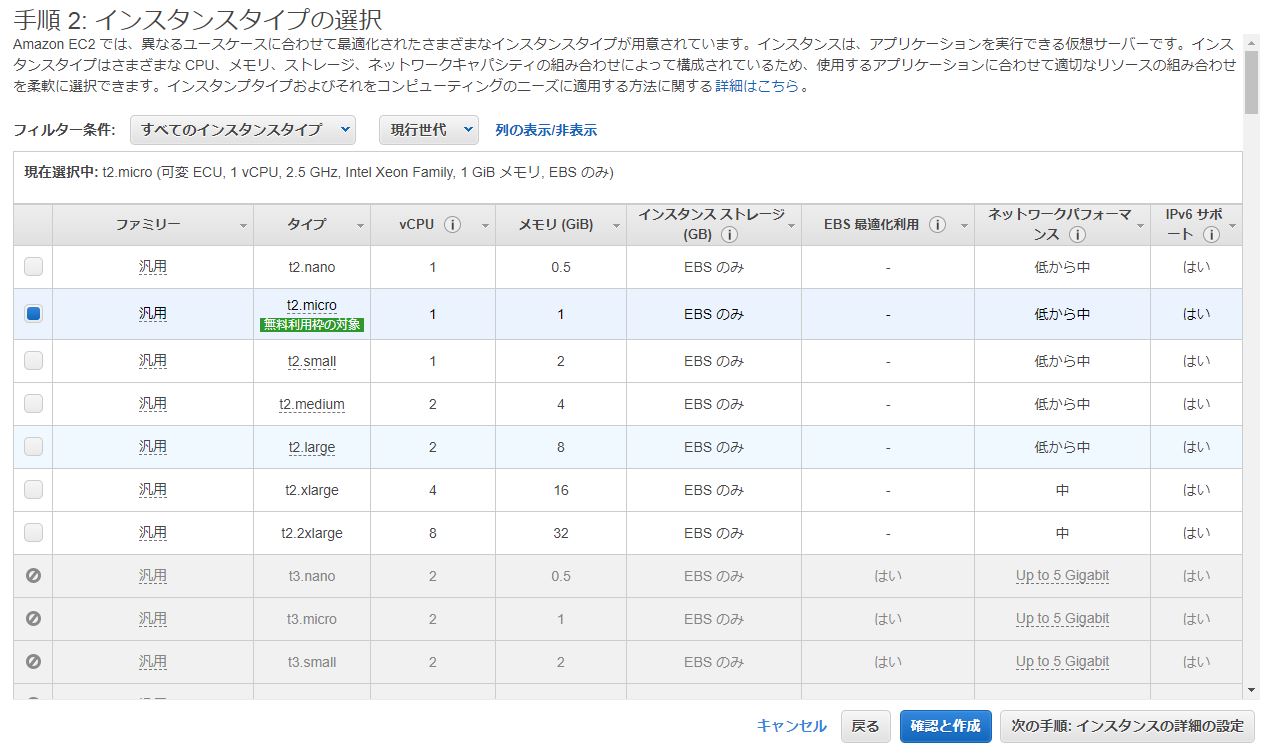Click the 無料利用枠の対象 green badge
The width and height of the screenshot is (1268, 756).
[312, 324]
